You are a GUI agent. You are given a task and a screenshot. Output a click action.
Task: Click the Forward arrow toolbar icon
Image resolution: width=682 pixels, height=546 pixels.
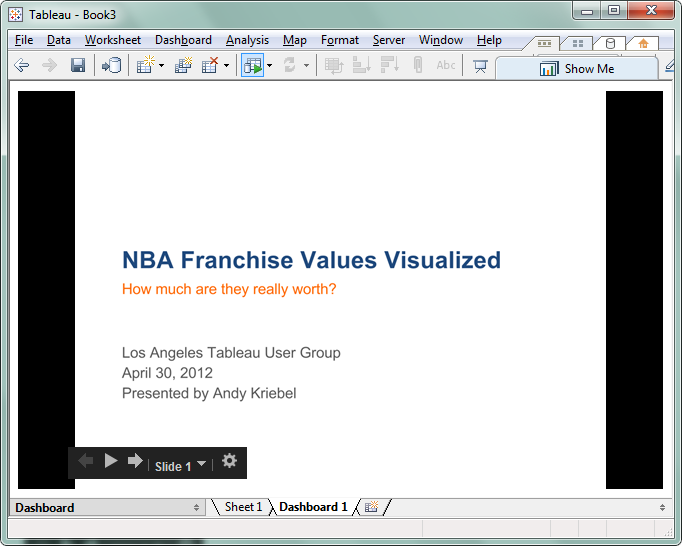tap(49, 65)
